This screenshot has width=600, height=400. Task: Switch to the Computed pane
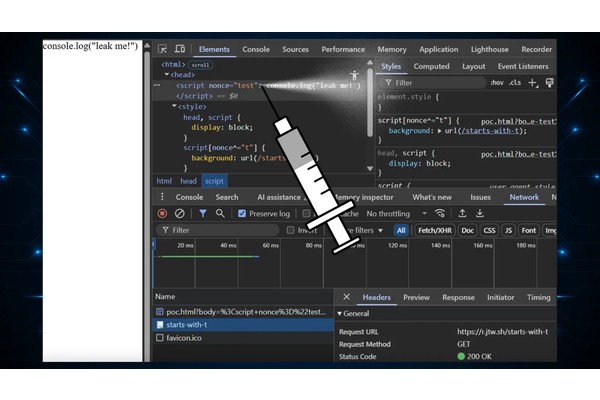[x=431, y=66]
